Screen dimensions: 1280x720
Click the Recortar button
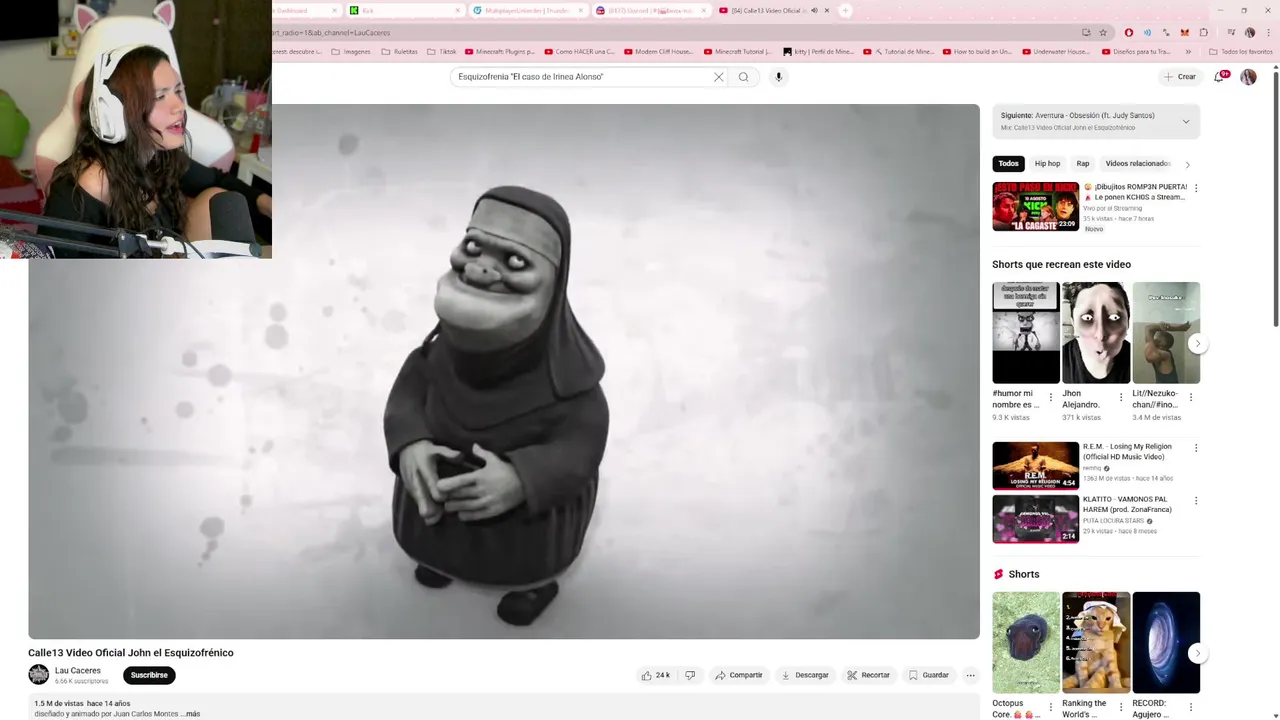click(868, 675)
